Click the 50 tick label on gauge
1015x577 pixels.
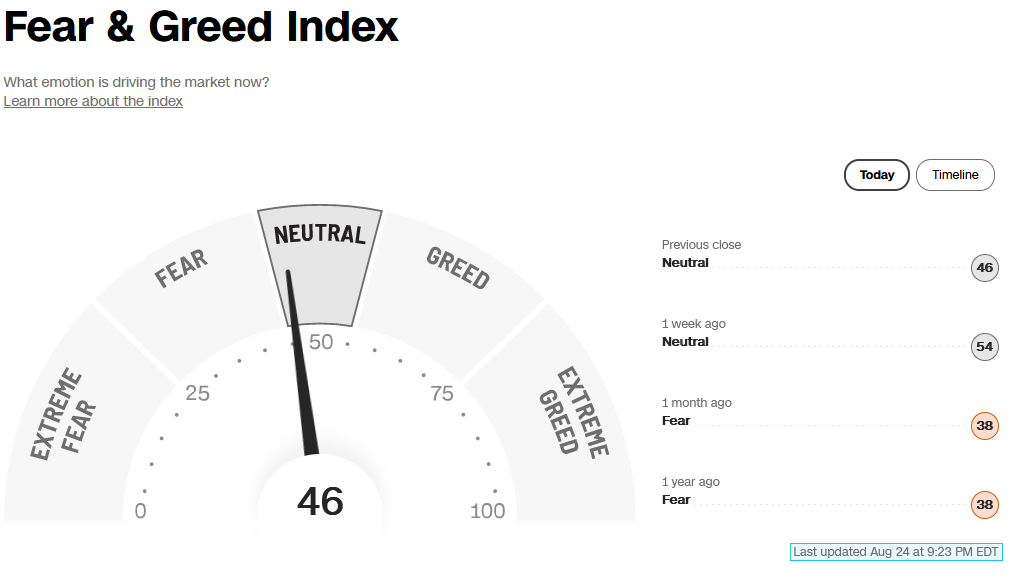click(320, 342)
